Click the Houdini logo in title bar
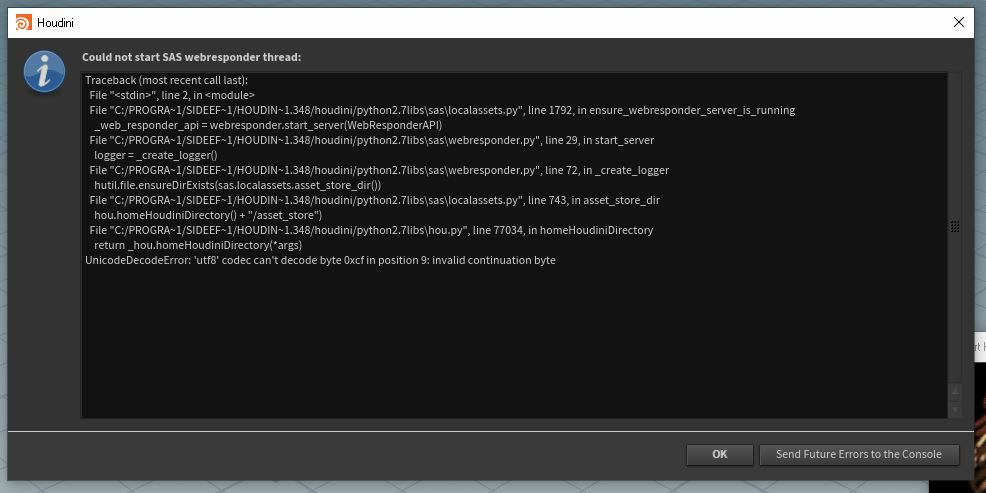986x493 pixels. point(23,23)
